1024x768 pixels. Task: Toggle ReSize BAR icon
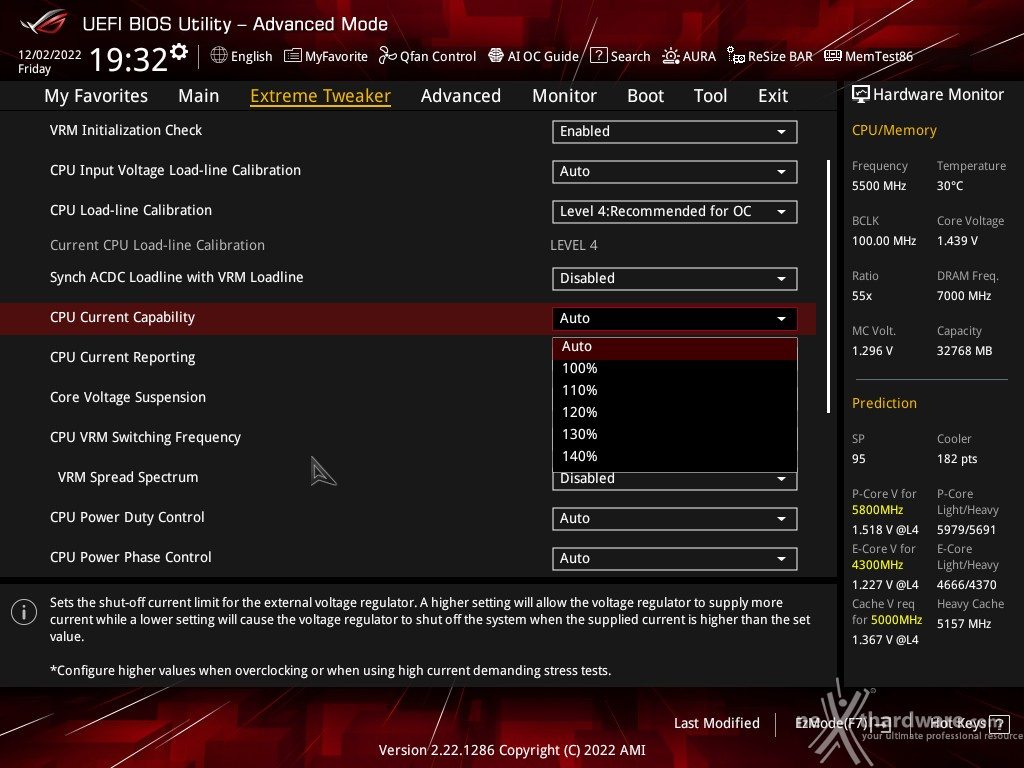(735, 56)
